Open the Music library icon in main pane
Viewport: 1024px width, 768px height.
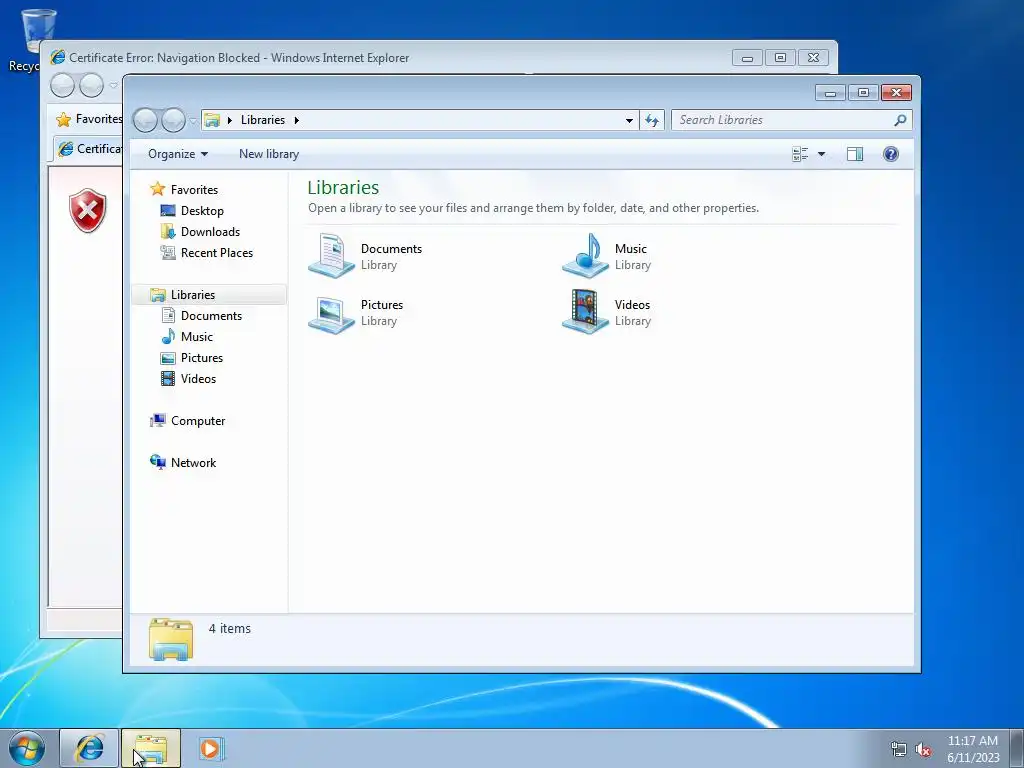coord(585,256)
